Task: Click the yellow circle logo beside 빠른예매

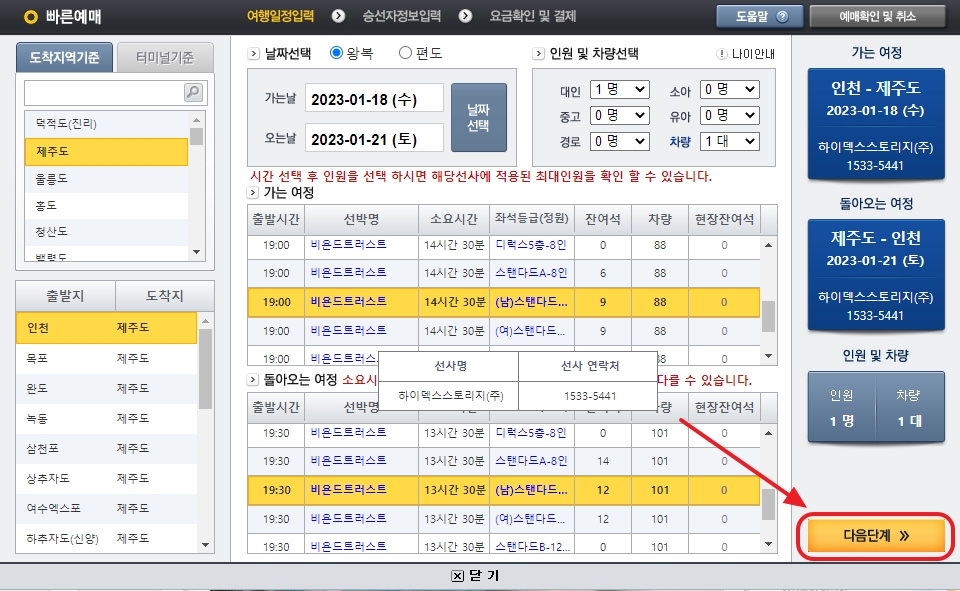Action: [x=31, y=17]
